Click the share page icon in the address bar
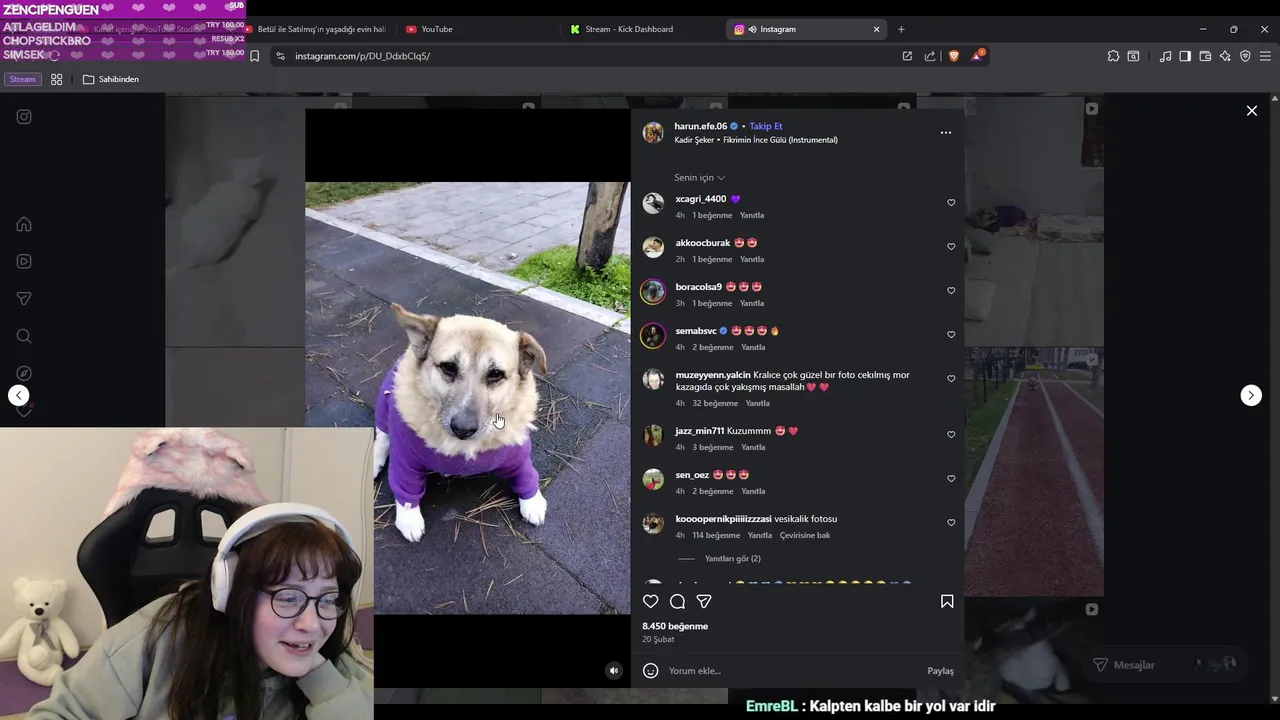The width and height of the screenshot is (1280, 720). pos(930,56)
